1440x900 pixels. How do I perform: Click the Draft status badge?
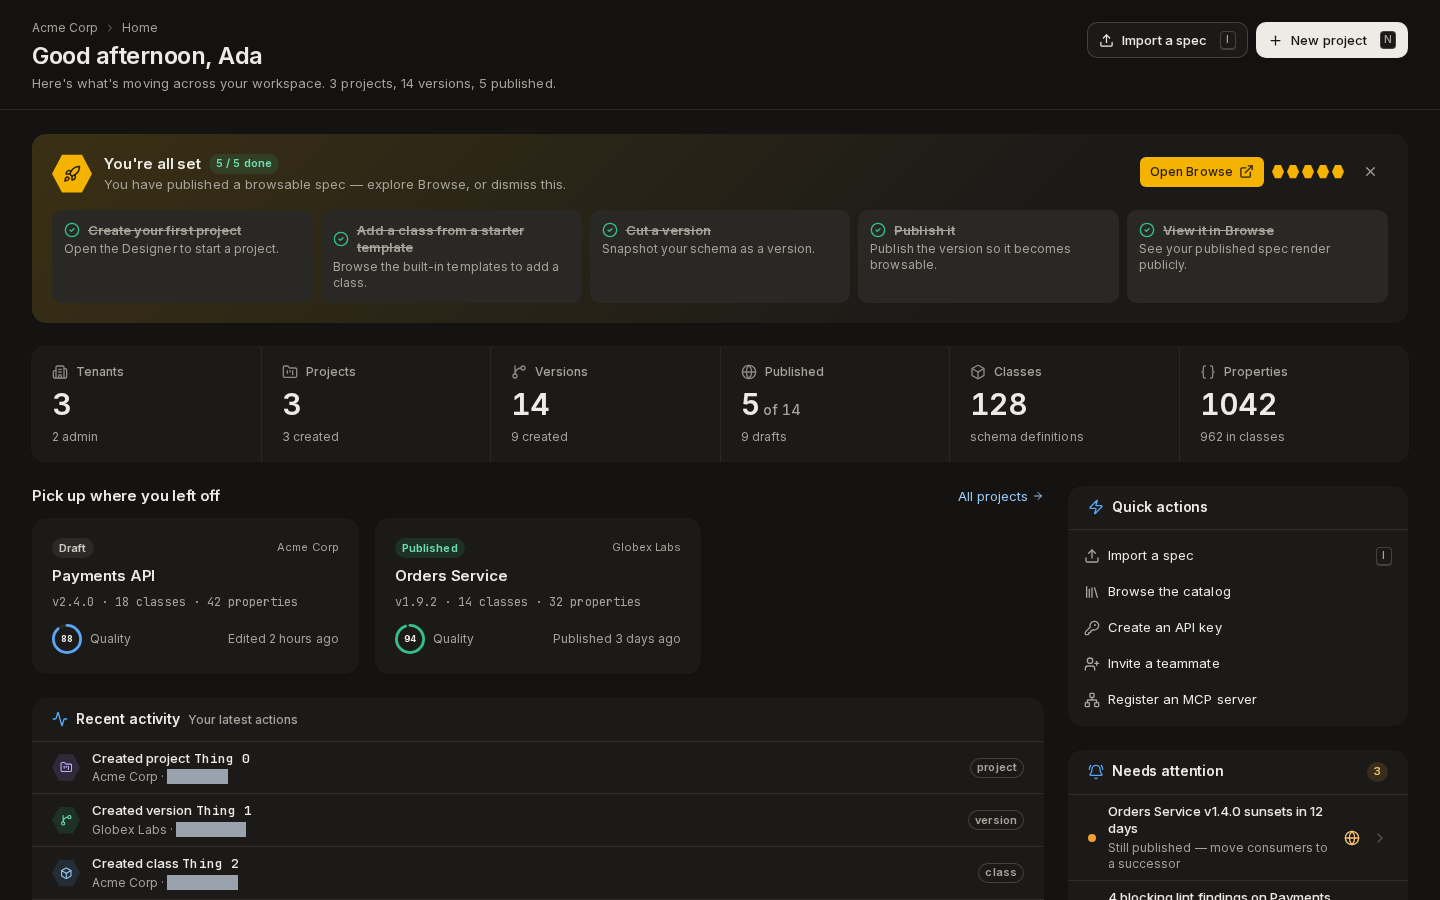point(72,548)
